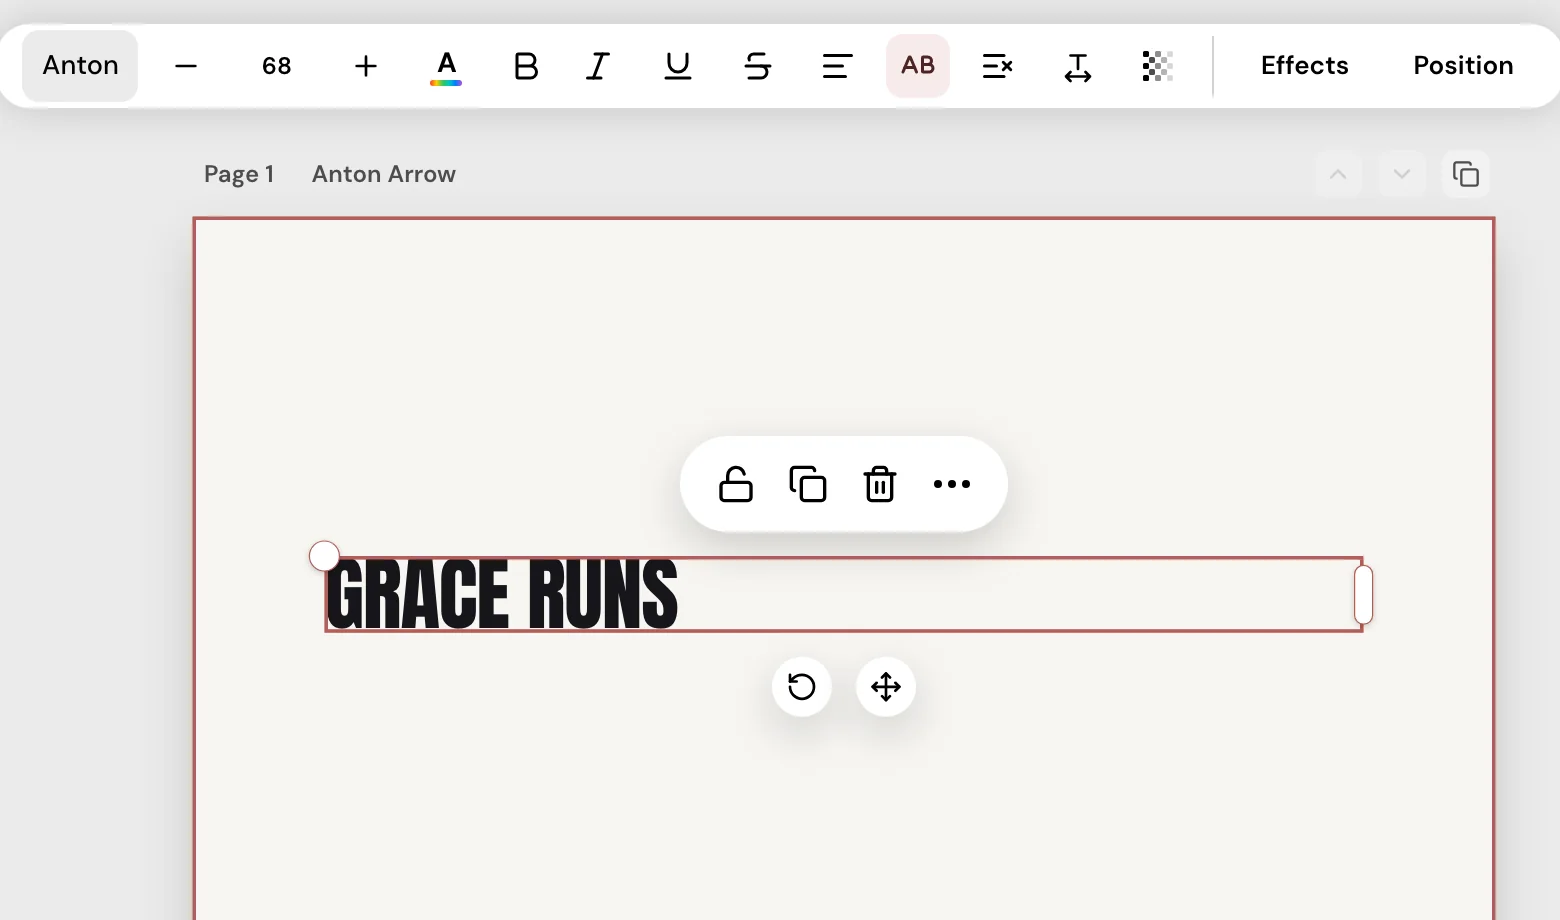Duplicate the selected text element

[x=808, y=484]
